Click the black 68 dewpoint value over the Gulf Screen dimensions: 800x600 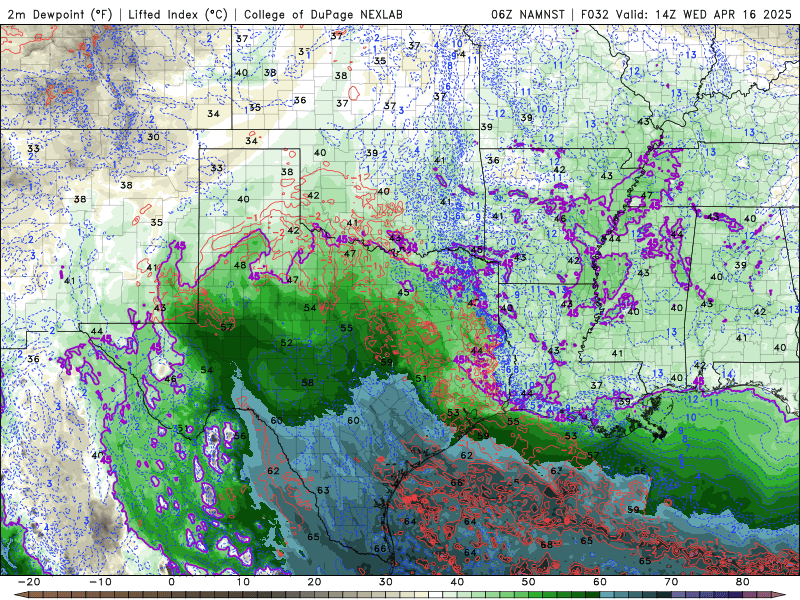tap(546, 544)
